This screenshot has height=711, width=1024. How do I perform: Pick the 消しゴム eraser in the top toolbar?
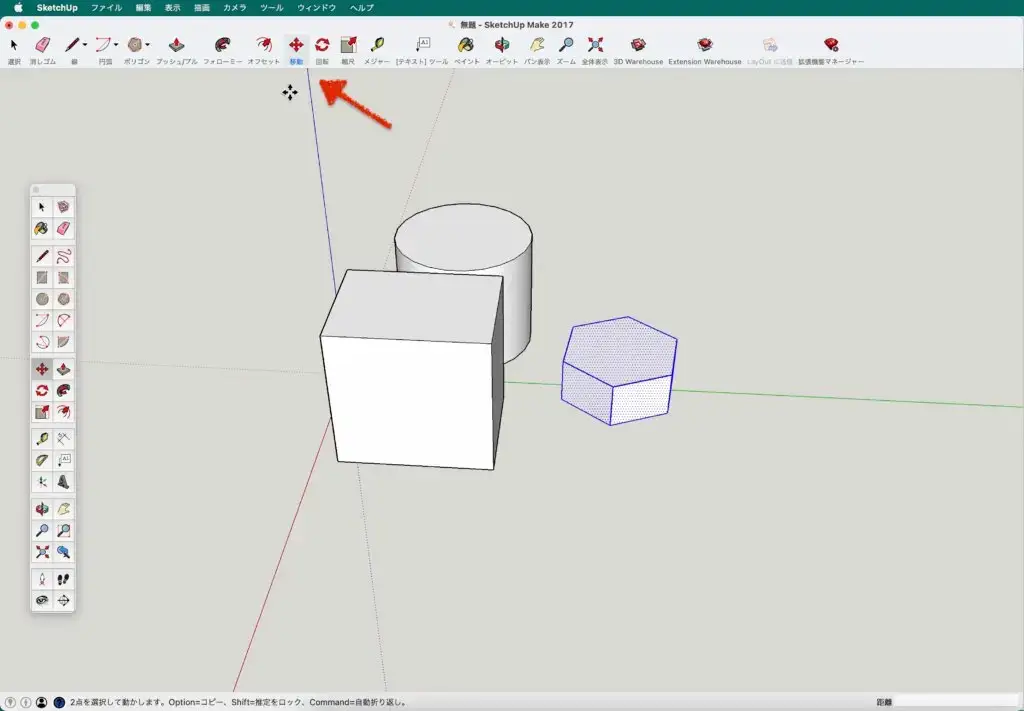[x=42, y=45]
